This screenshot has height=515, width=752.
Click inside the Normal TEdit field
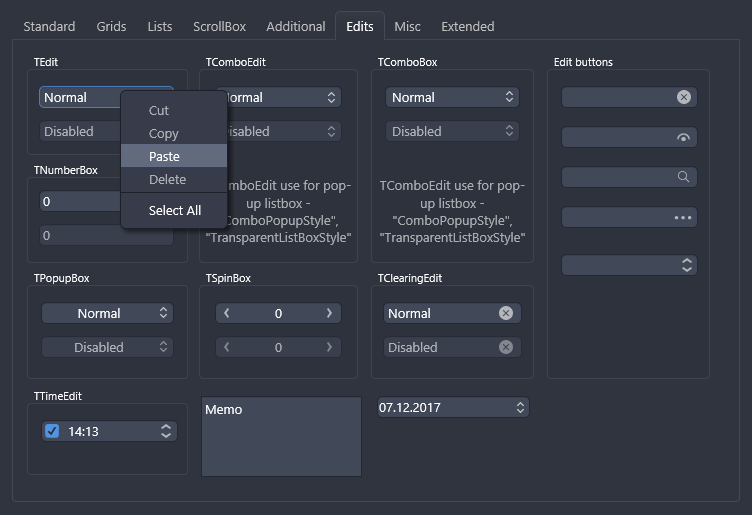(x=80, y=97)
